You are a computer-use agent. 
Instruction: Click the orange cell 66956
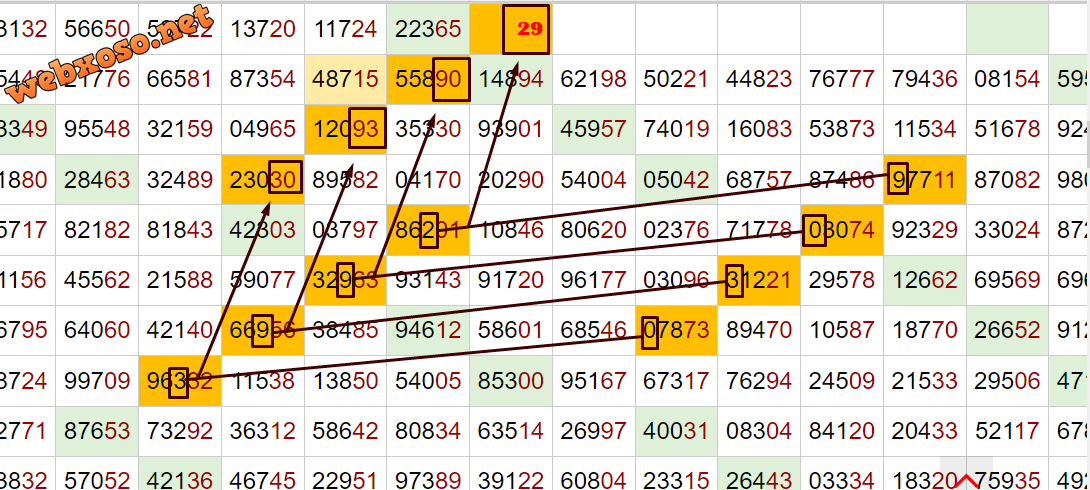coord(263,331)
